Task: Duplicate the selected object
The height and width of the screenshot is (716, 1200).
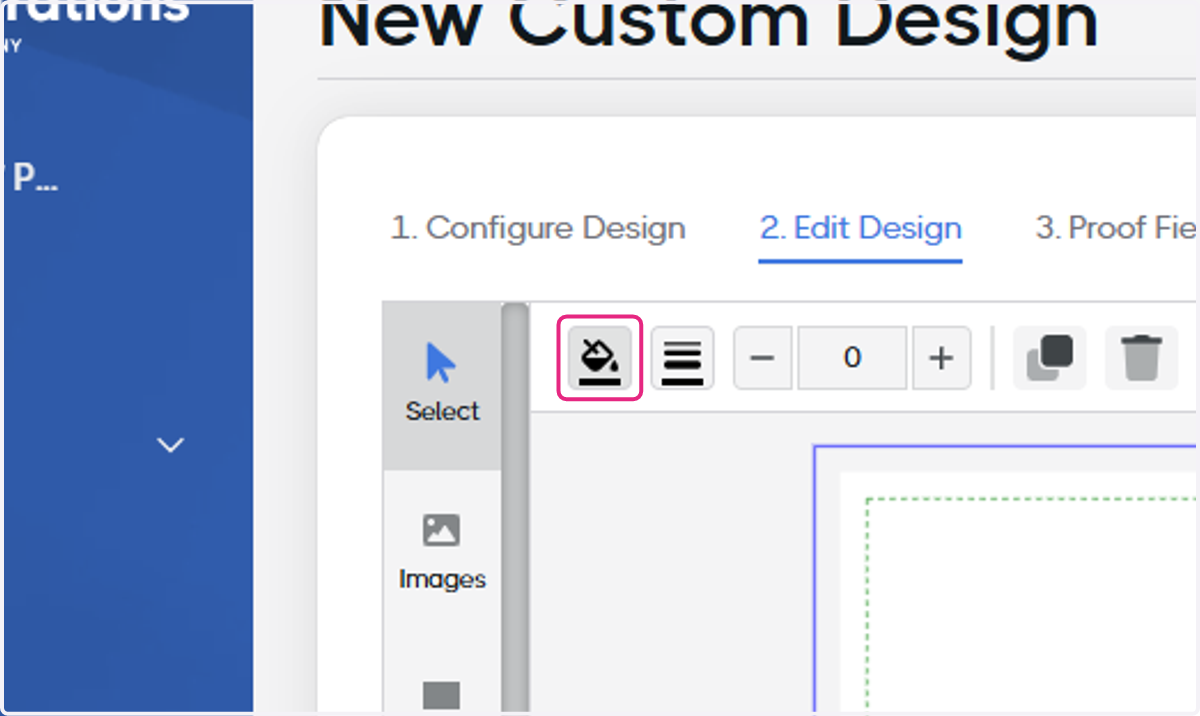Action: (x=1049, y=358)
